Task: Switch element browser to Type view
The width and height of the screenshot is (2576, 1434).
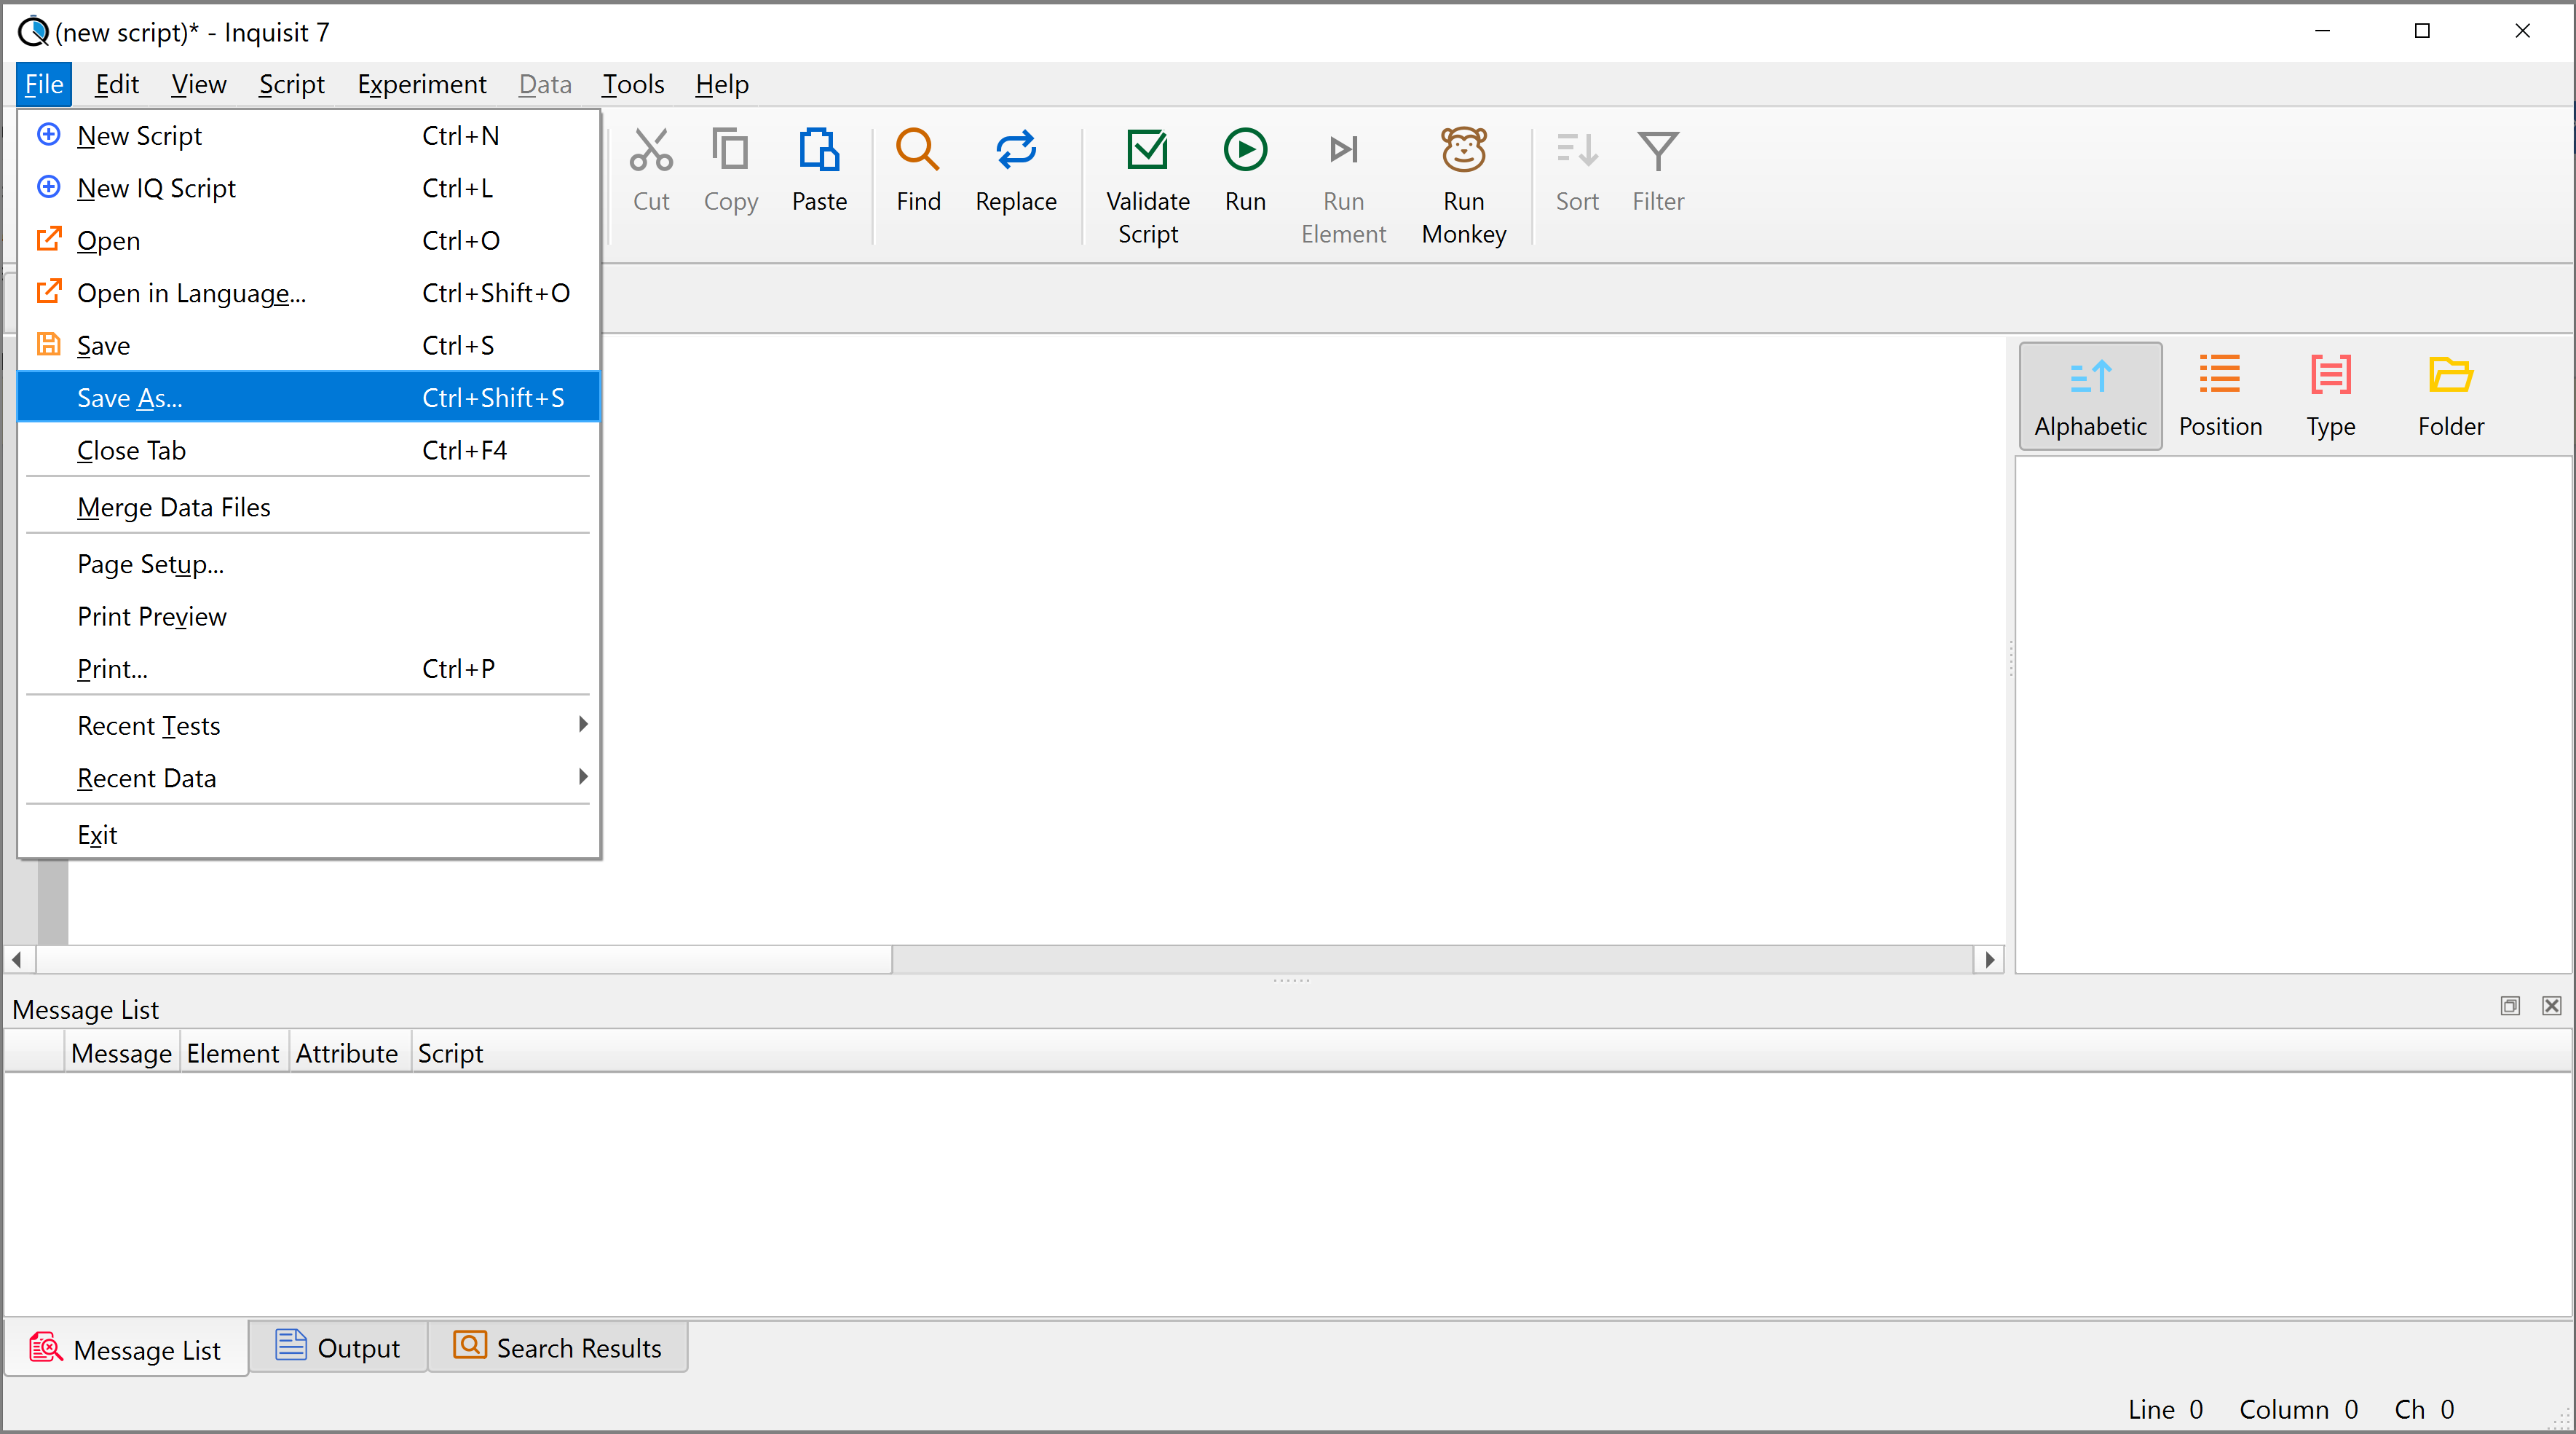Action: pyautogui.click(x=2330, y=397)
